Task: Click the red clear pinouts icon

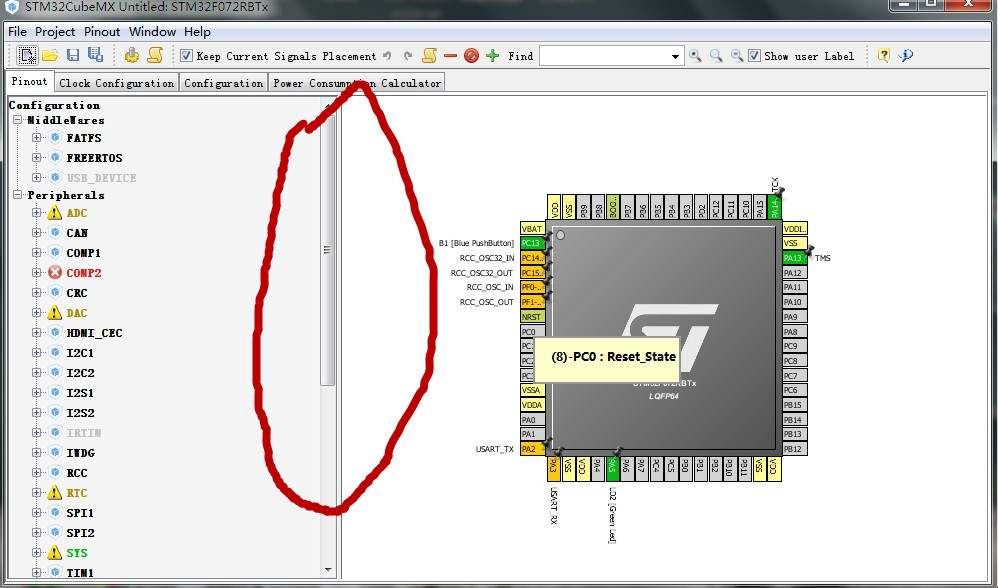Action: point(471,56)
